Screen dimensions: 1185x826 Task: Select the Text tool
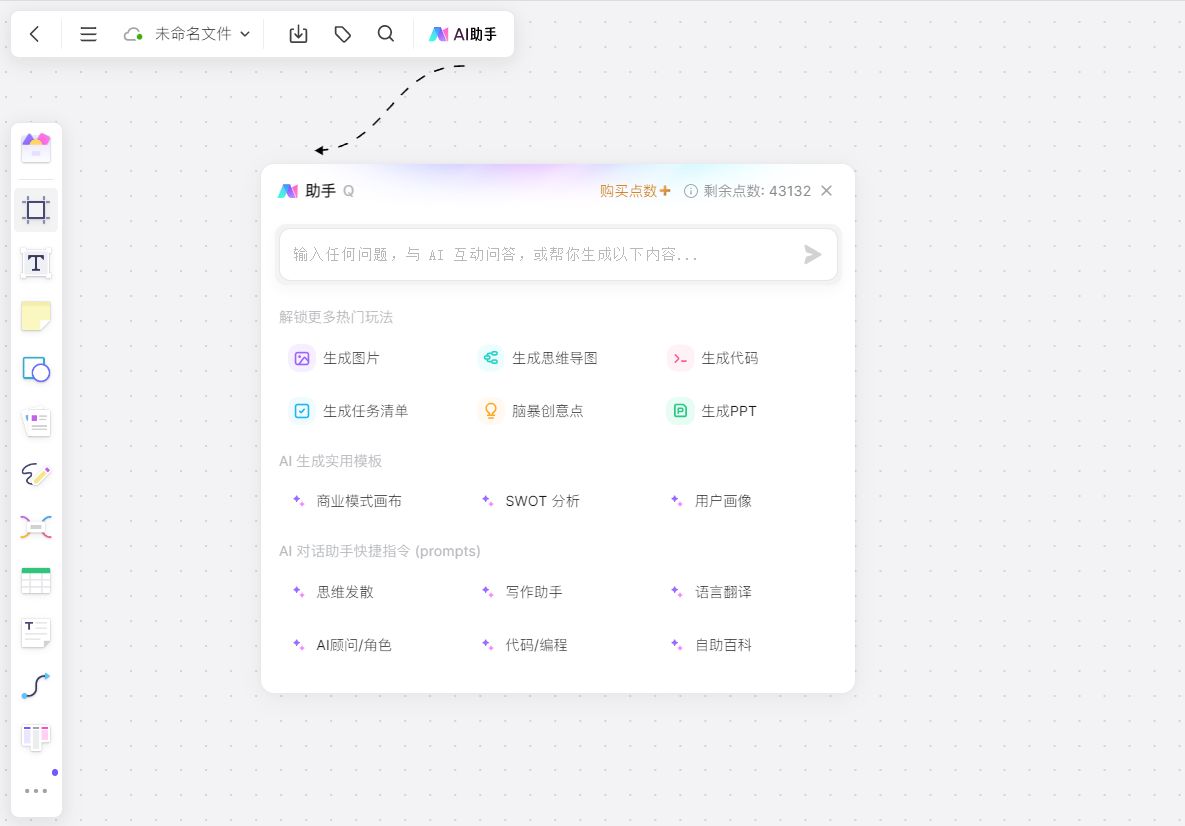click(x=36, y=263)
